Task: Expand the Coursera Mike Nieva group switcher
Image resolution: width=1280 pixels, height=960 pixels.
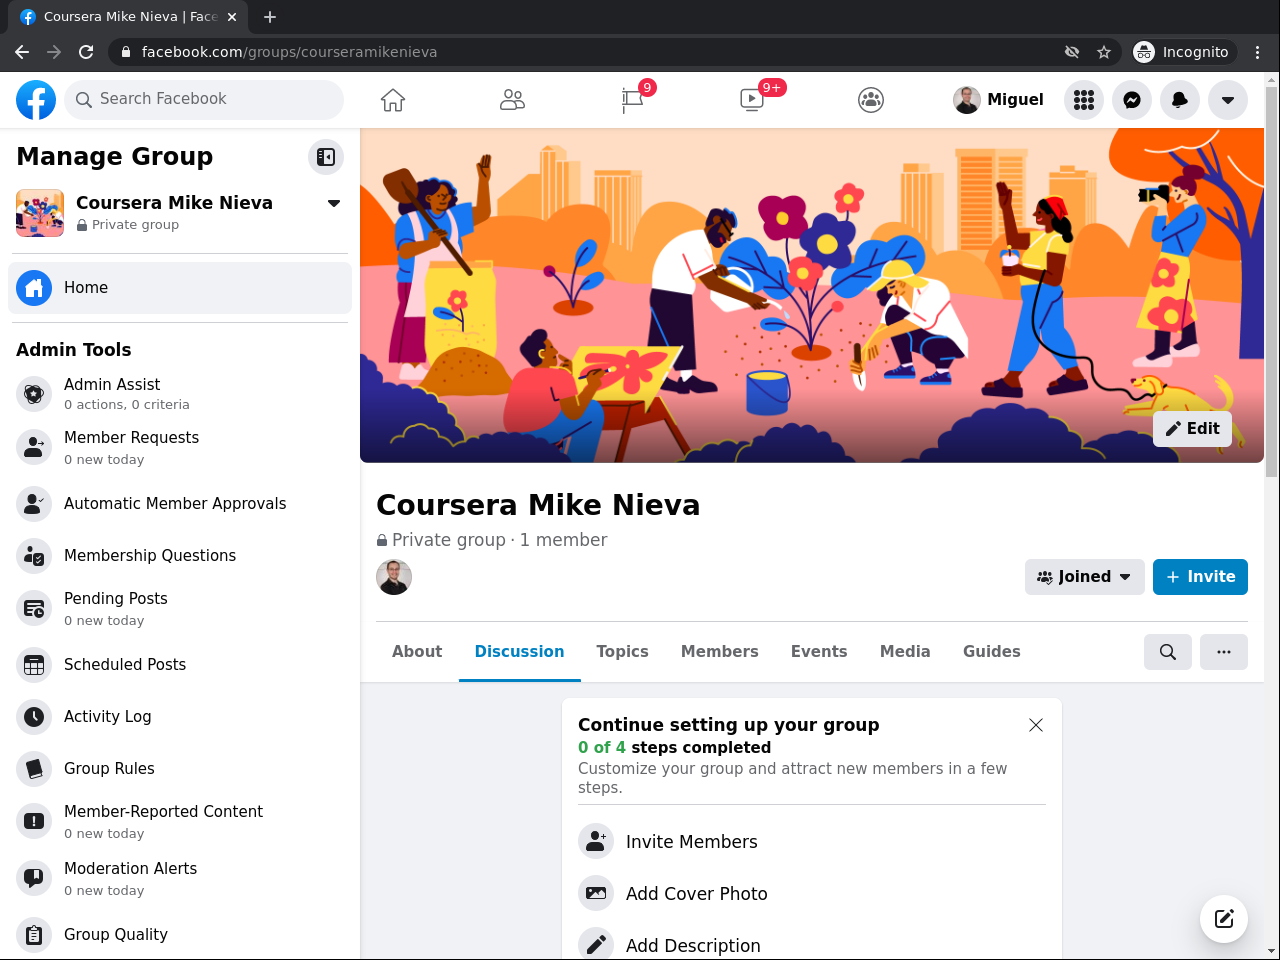Action: tap(334, 203)
